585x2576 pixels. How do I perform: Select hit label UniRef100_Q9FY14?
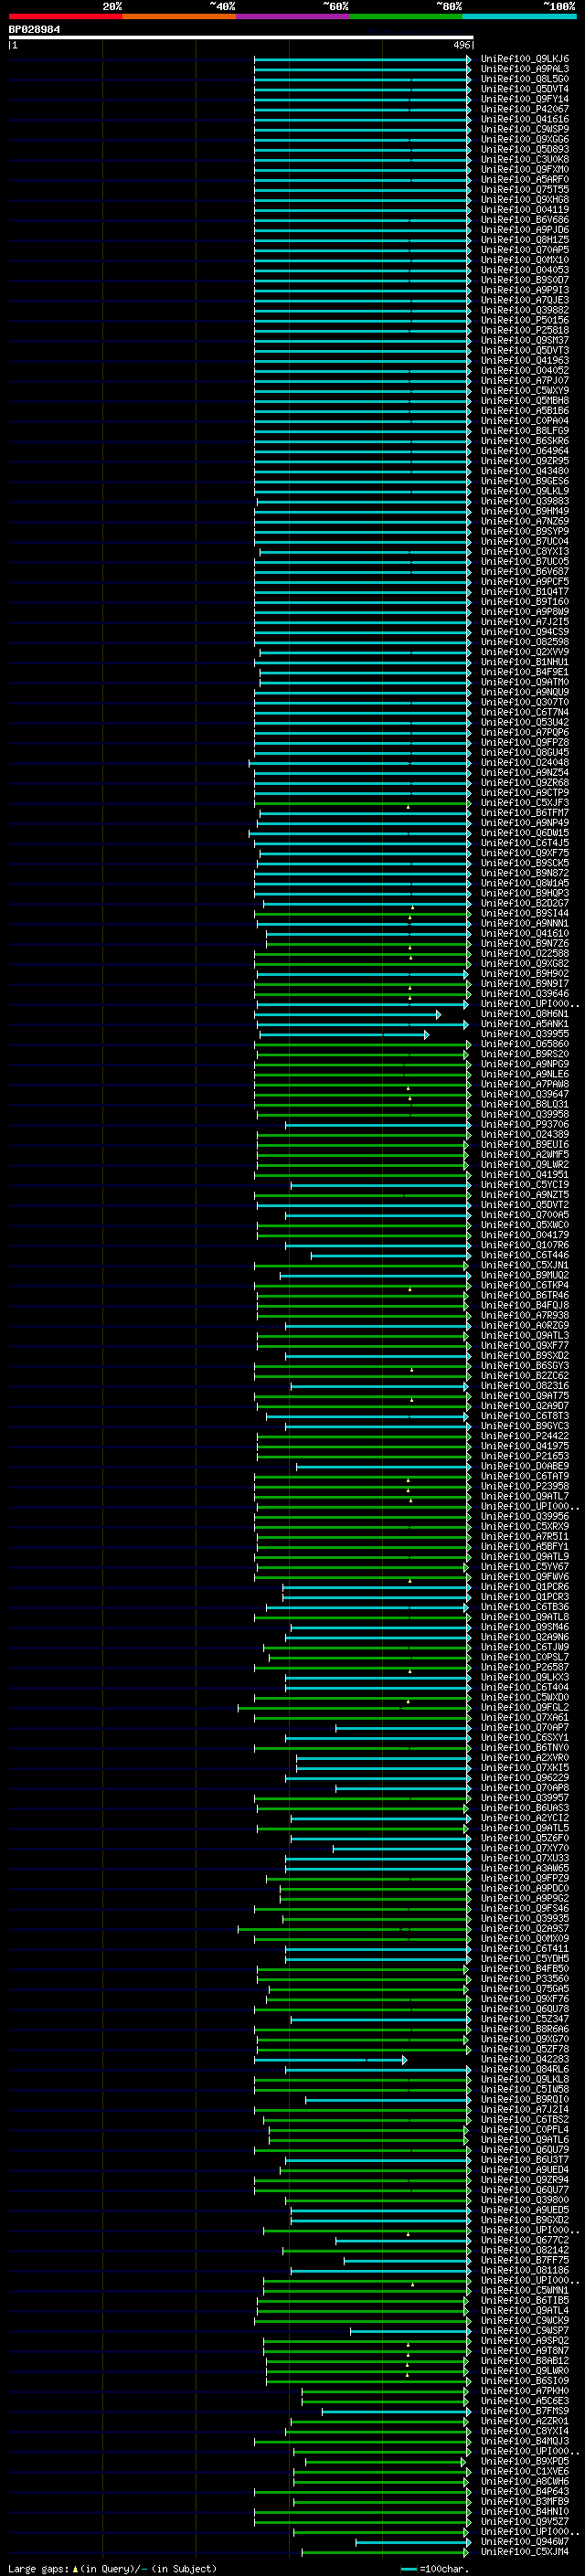[525, 99]
